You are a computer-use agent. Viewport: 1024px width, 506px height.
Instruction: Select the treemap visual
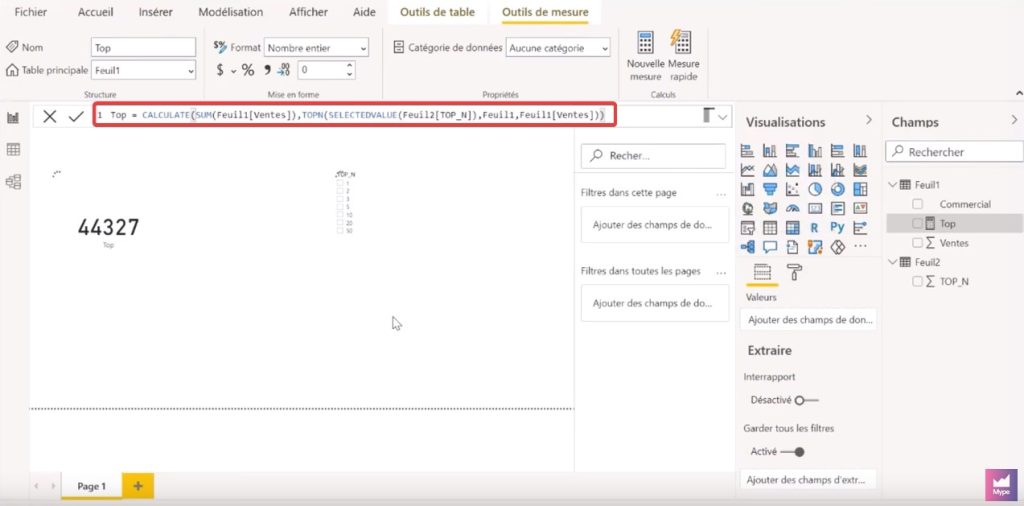[860, 189]
